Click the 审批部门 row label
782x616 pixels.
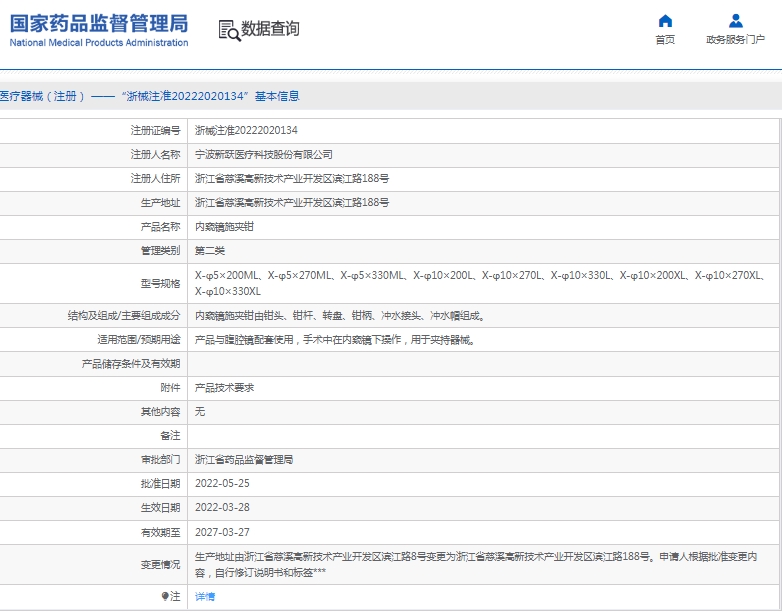pyautogui.click(x=161, y=460)
